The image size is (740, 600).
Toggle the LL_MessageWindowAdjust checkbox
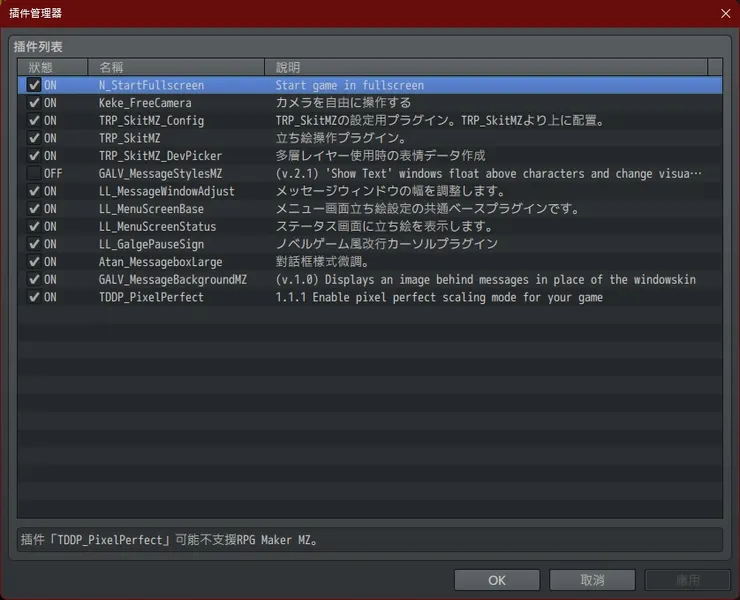pyautogui.click(x=34, y=191)
